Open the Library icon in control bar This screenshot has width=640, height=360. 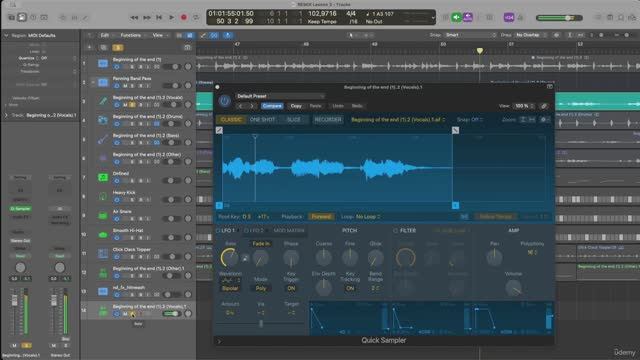tap(11, 18)
